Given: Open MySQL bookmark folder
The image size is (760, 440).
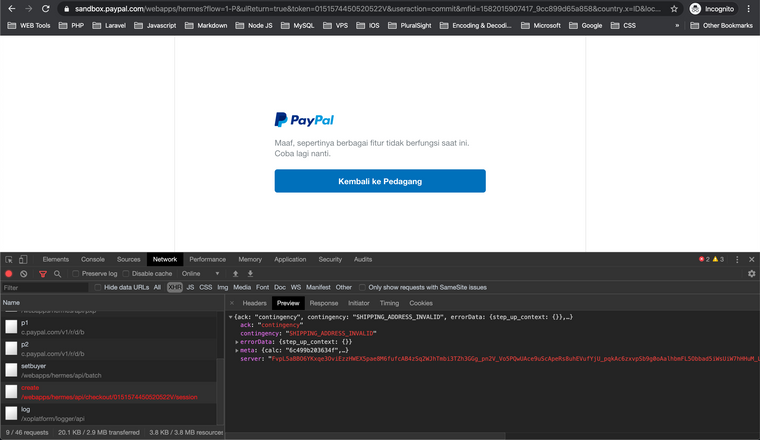Looking at the screenshot, I should 298,25.
